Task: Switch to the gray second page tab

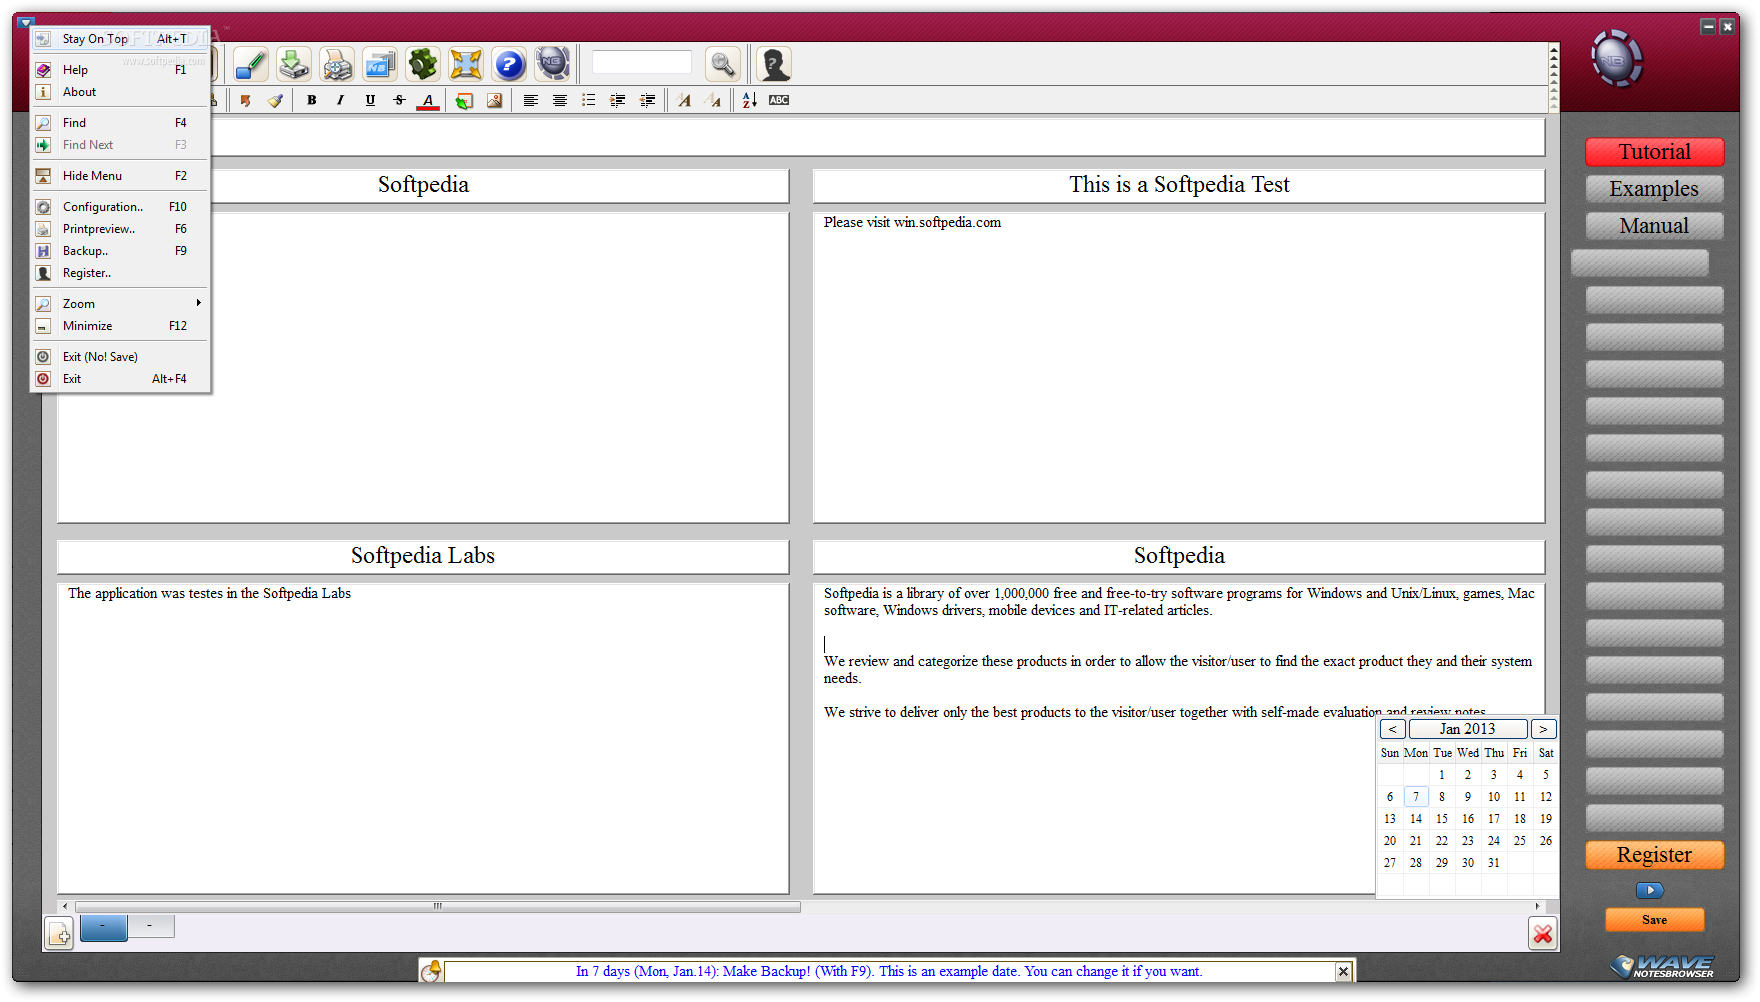Action: (x=151, y=926)
